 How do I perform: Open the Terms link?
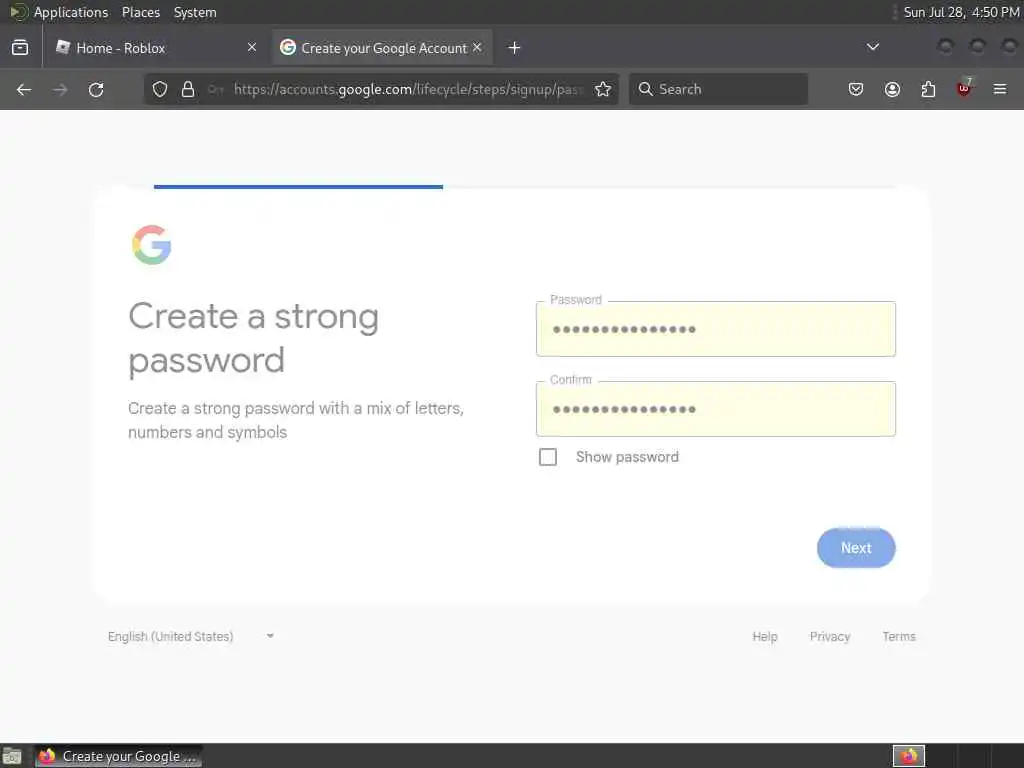(x=899, y=636)
